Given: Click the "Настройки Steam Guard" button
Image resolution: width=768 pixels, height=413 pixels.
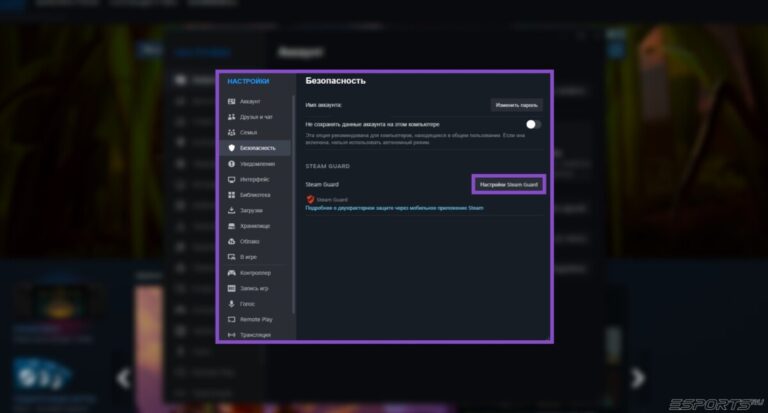Looking at the screenshot, I should coord(508,184).
